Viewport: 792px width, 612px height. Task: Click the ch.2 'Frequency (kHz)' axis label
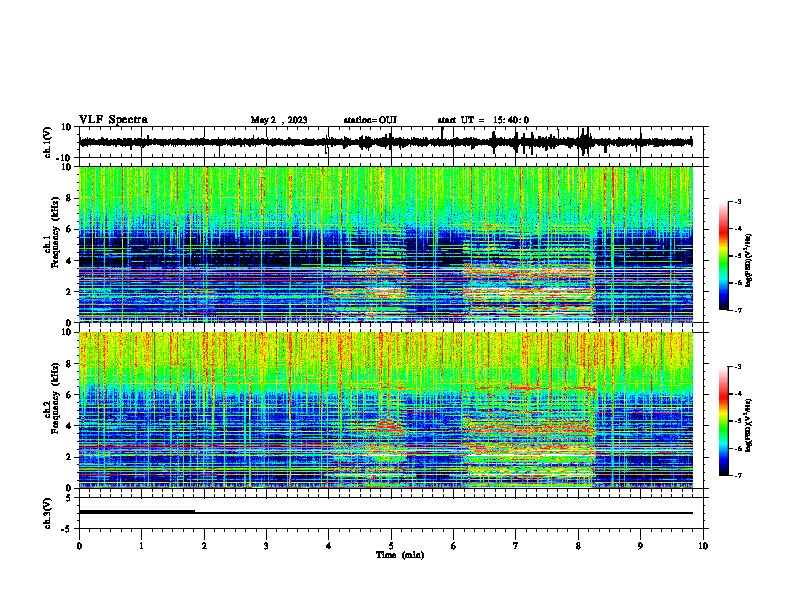coord(55,398)
